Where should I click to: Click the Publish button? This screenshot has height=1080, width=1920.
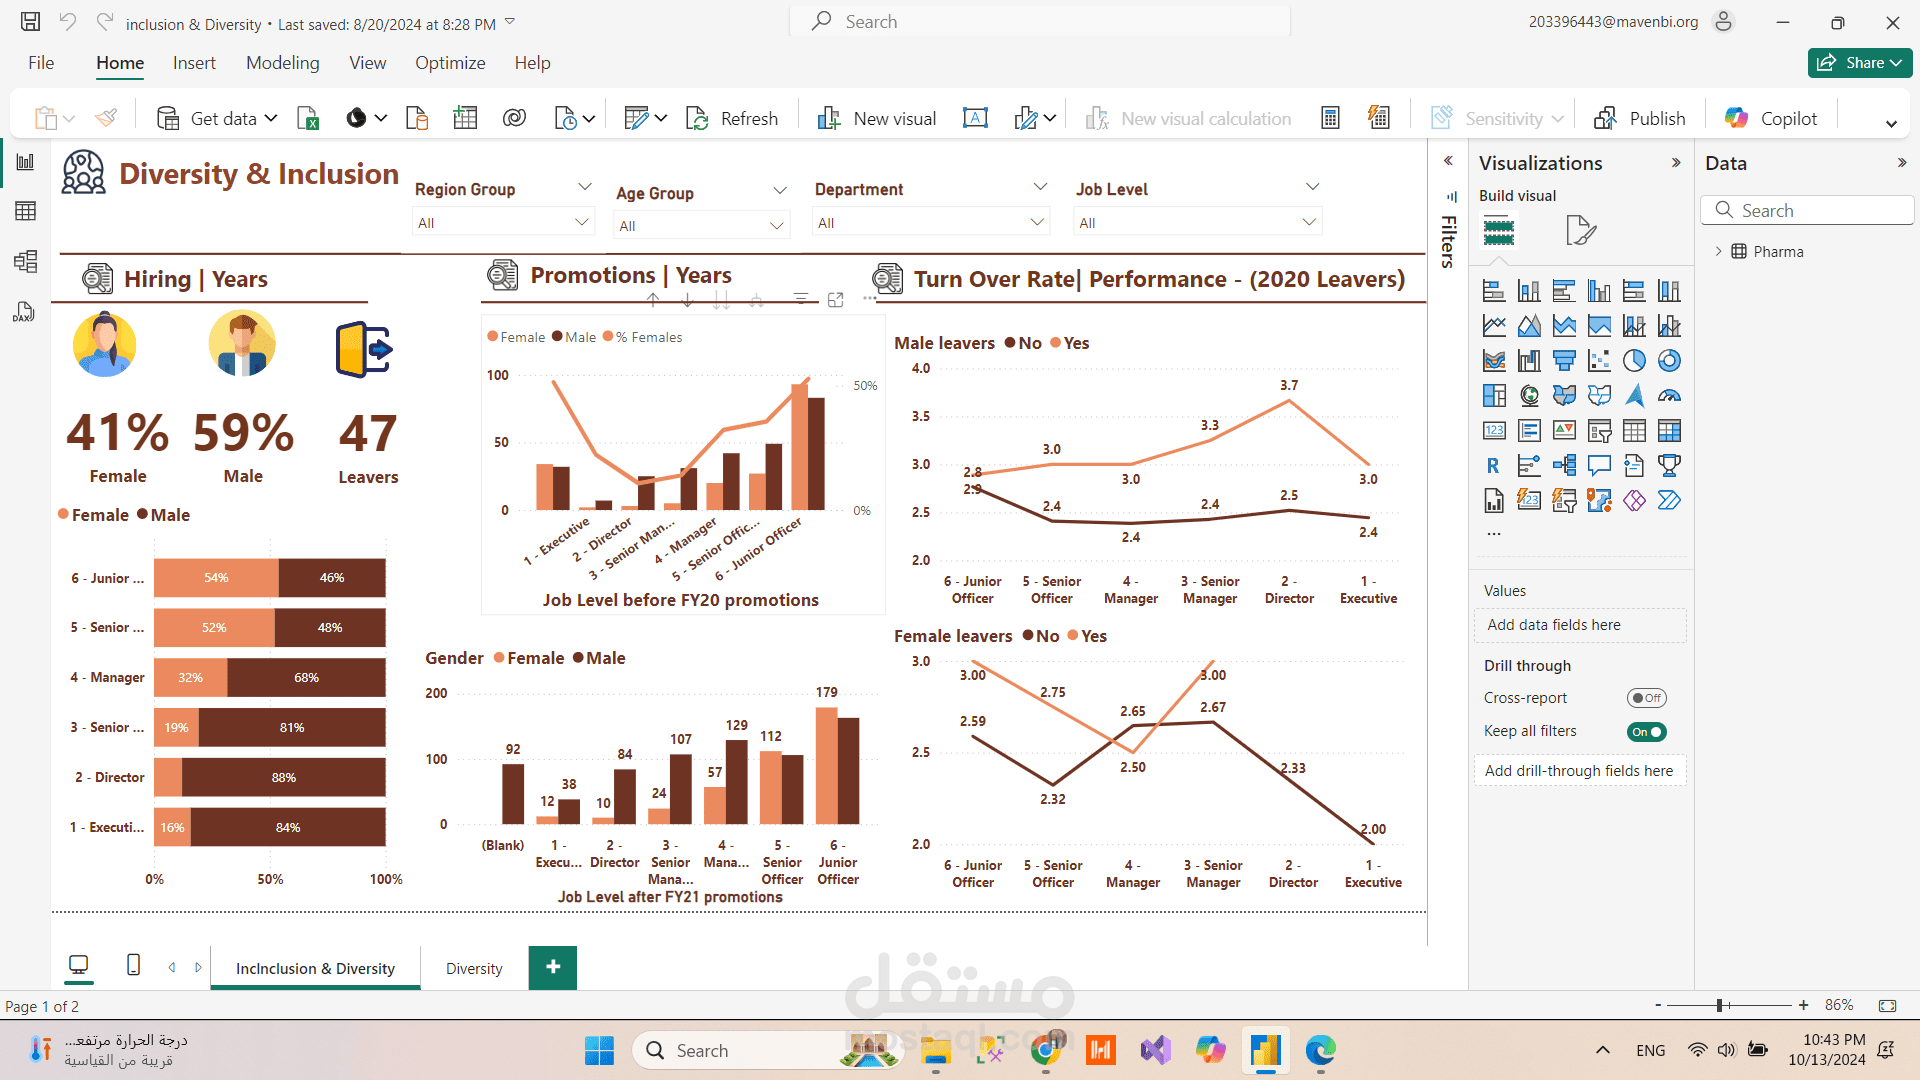click(x=1640, y=119)
